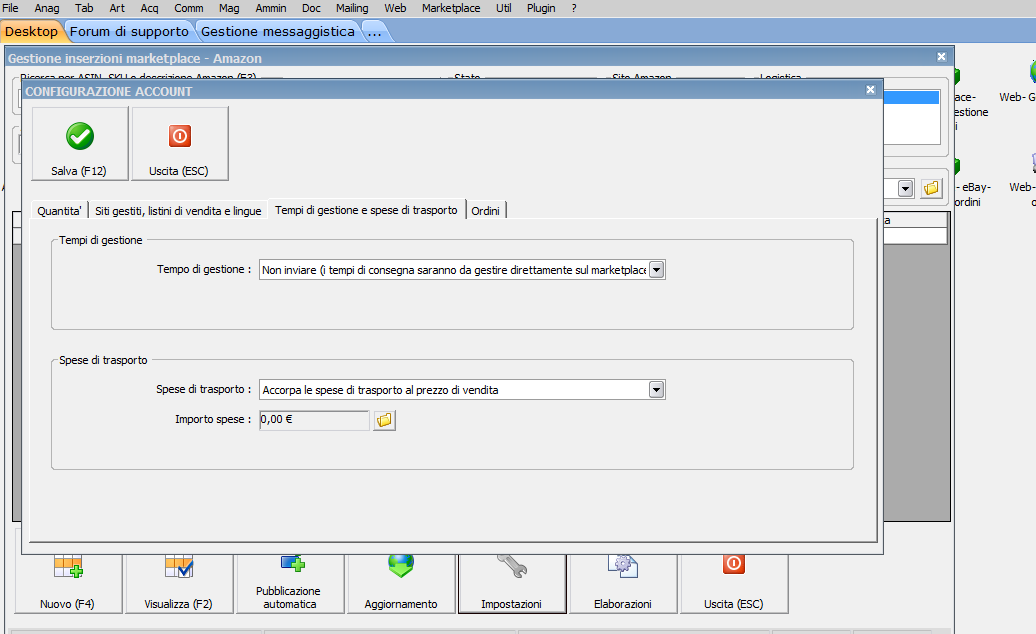Open the Doc menu
This screenshot has width=1036, height=634.
tap(311, 8)
